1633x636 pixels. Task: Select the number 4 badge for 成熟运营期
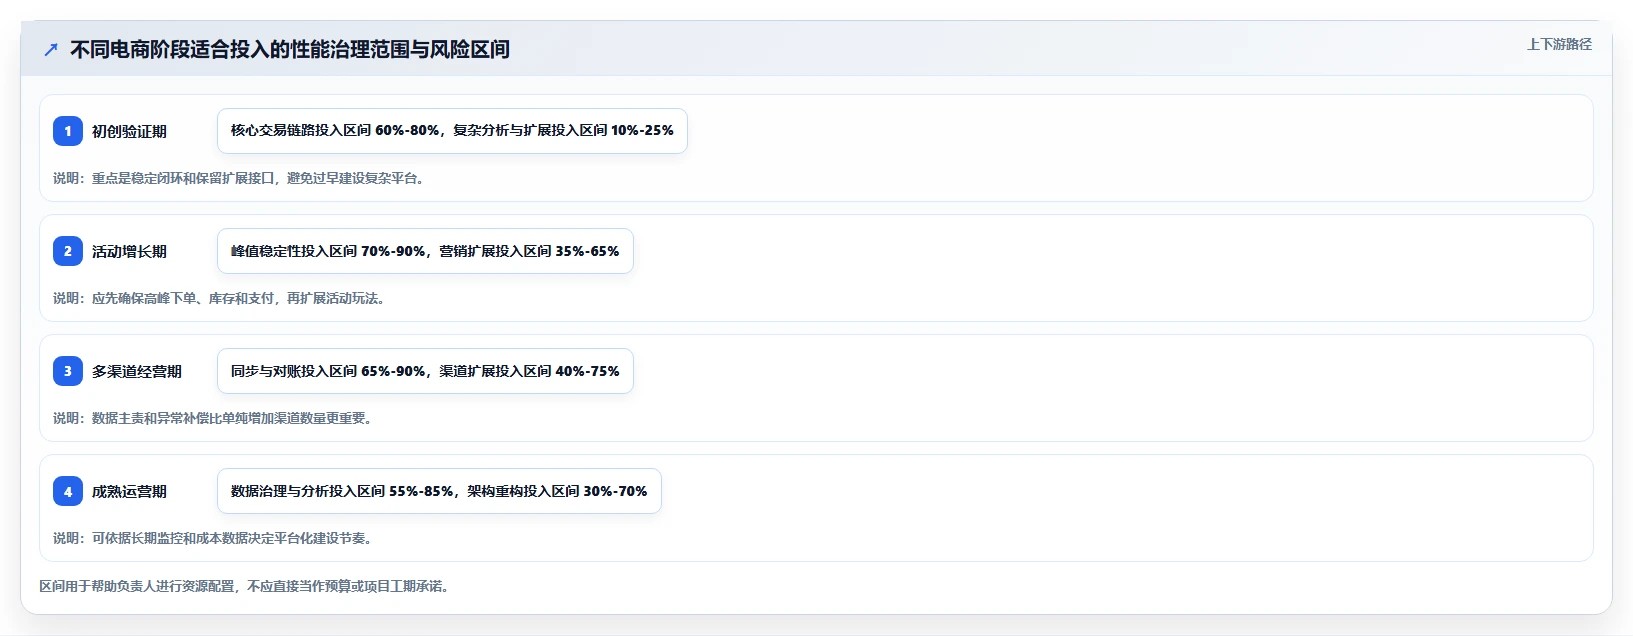pyautogui.click(x=68, y=491)
